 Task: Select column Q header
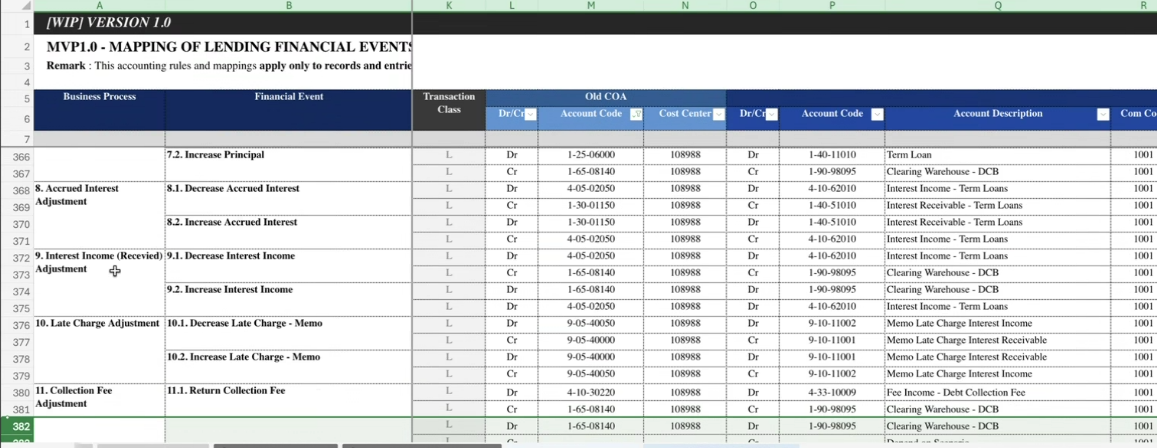(997, 6)
